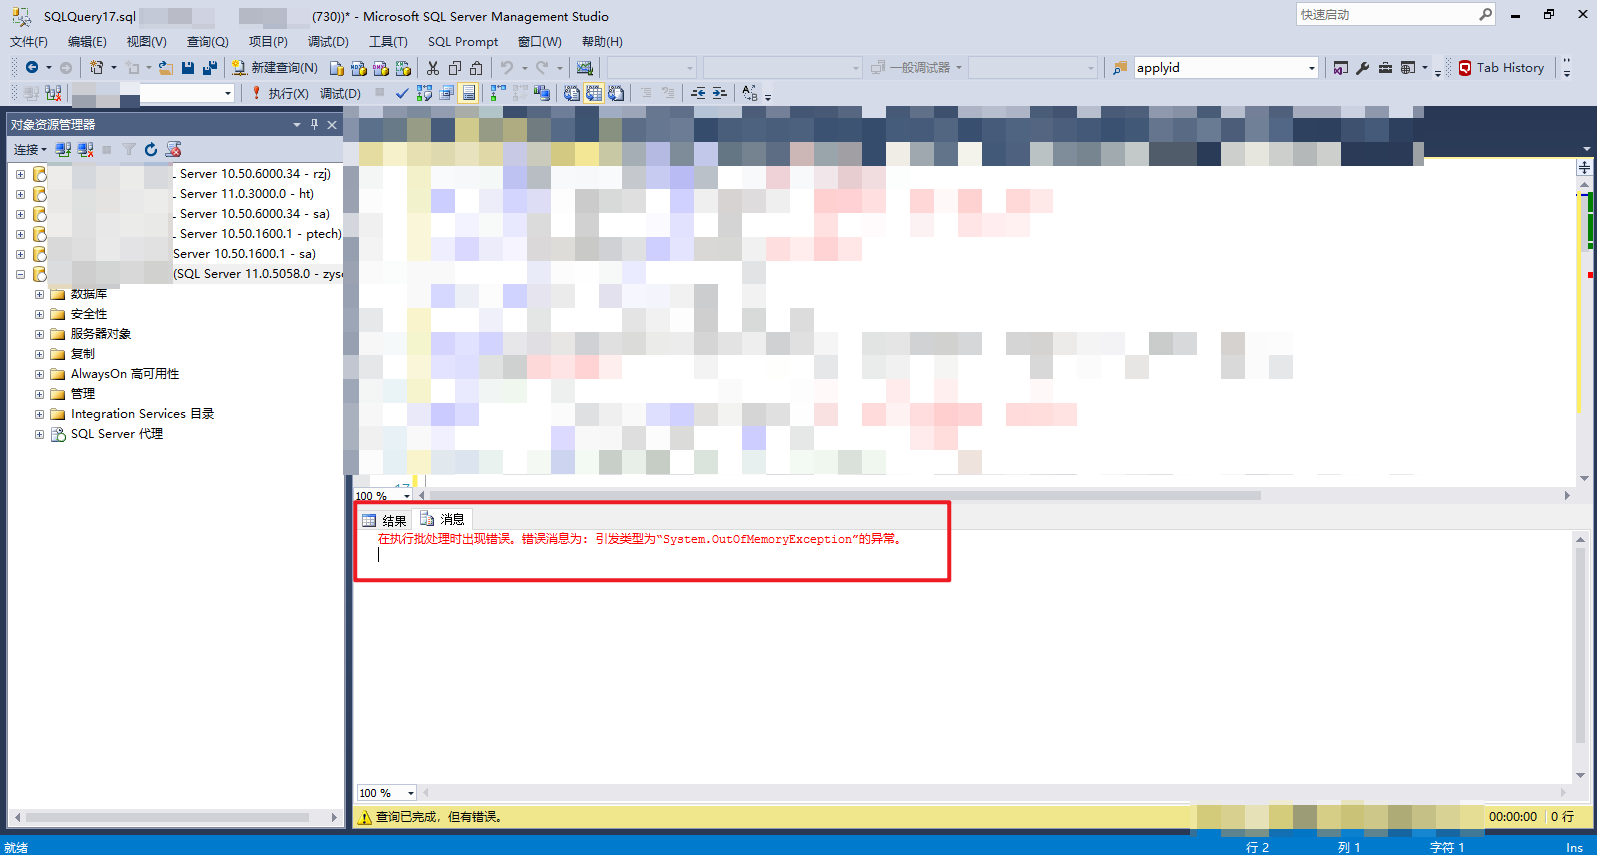Click the connect Object Explorer icon
Image resolution: width=1597 pixels, height=855 pixels.
point(63,149)
